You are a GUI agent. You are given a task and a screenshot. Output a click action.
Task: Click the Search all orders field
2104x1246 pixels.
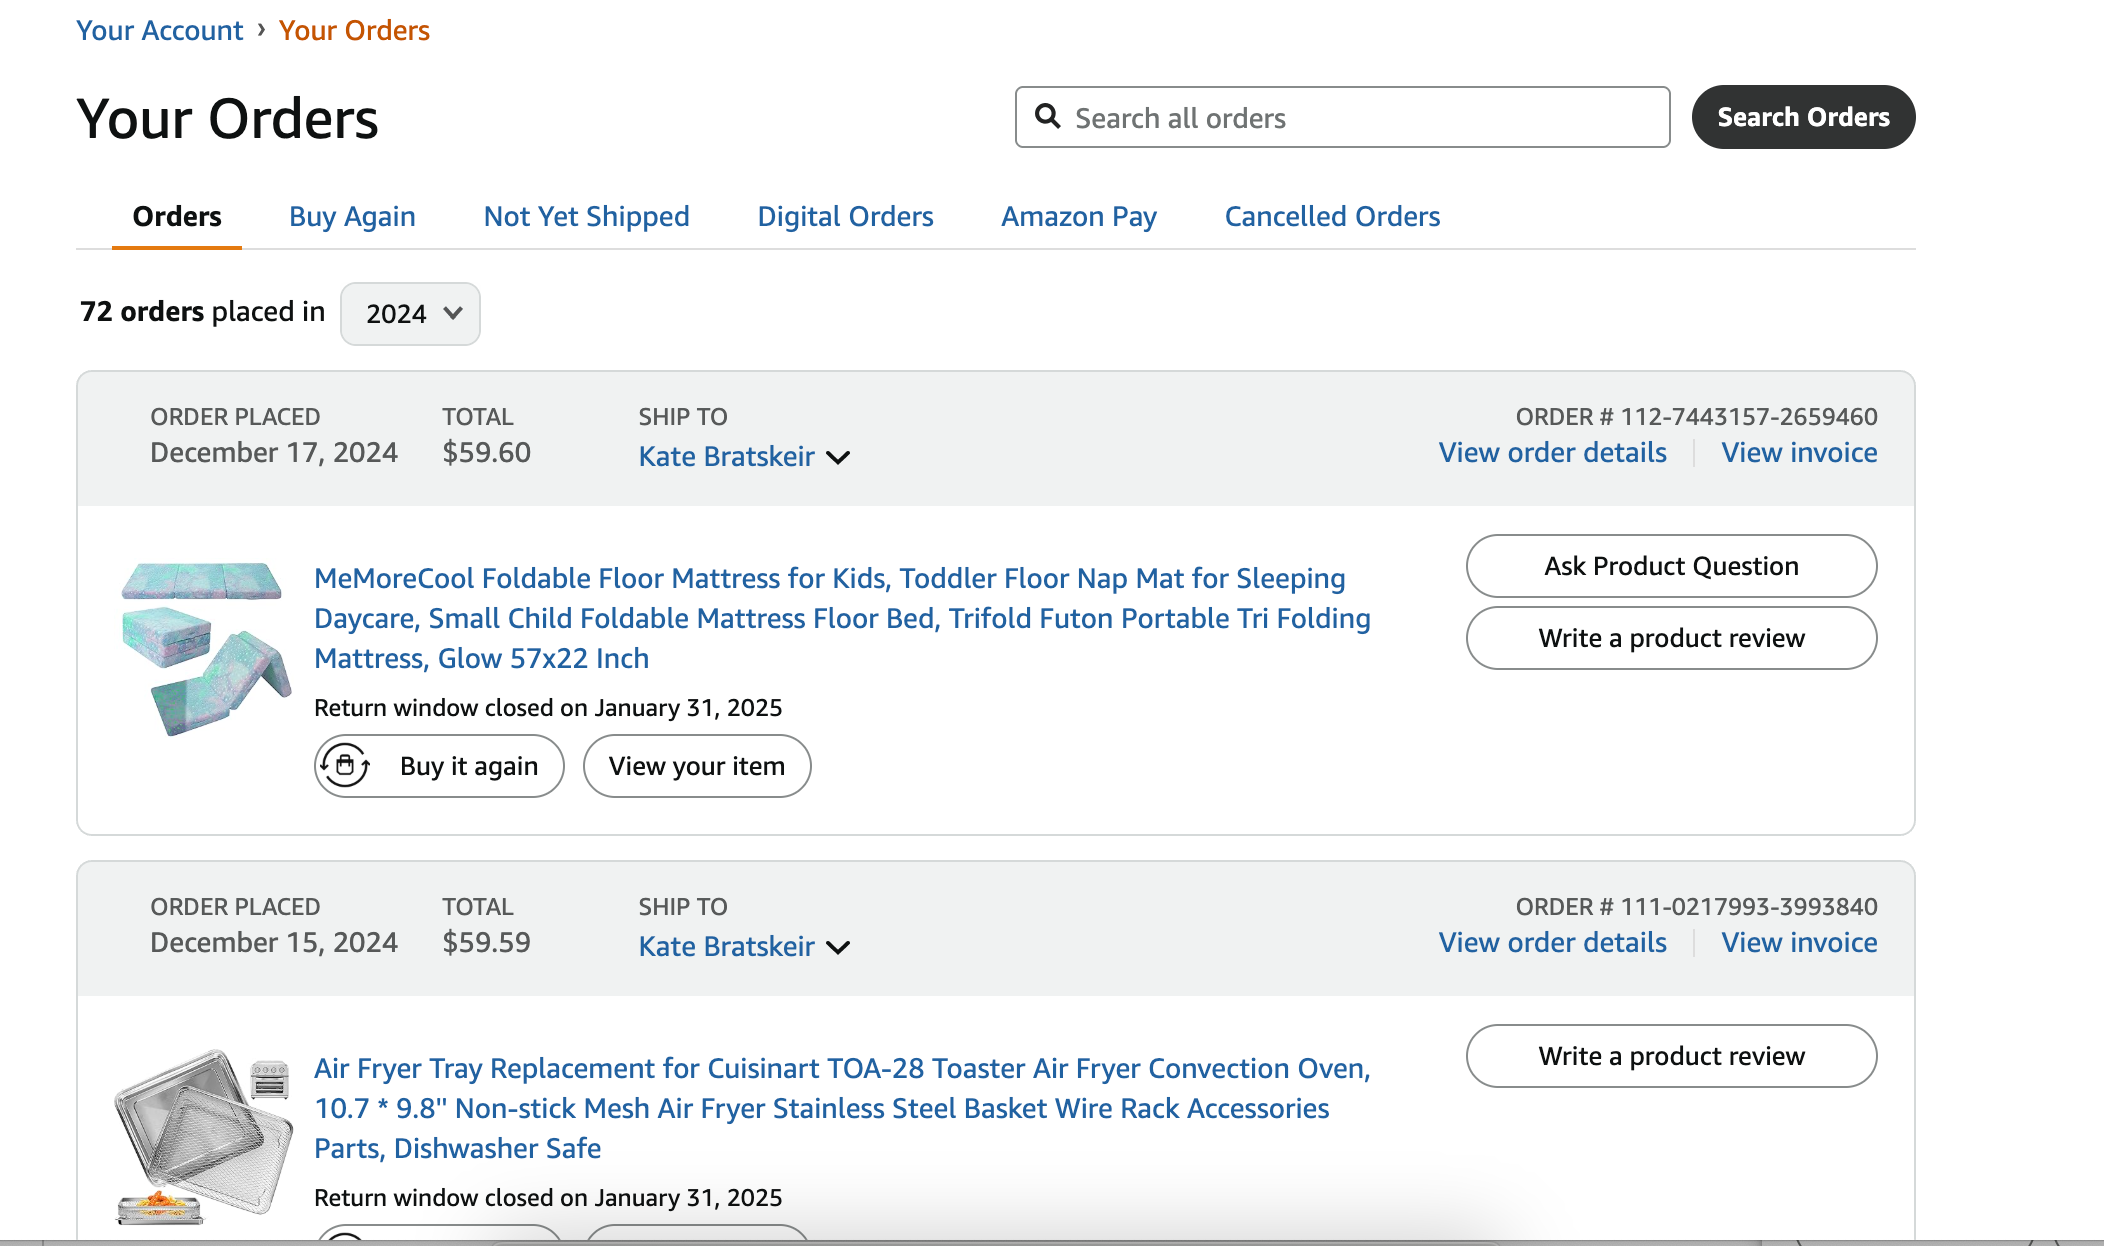click(x=1342, y=117)
